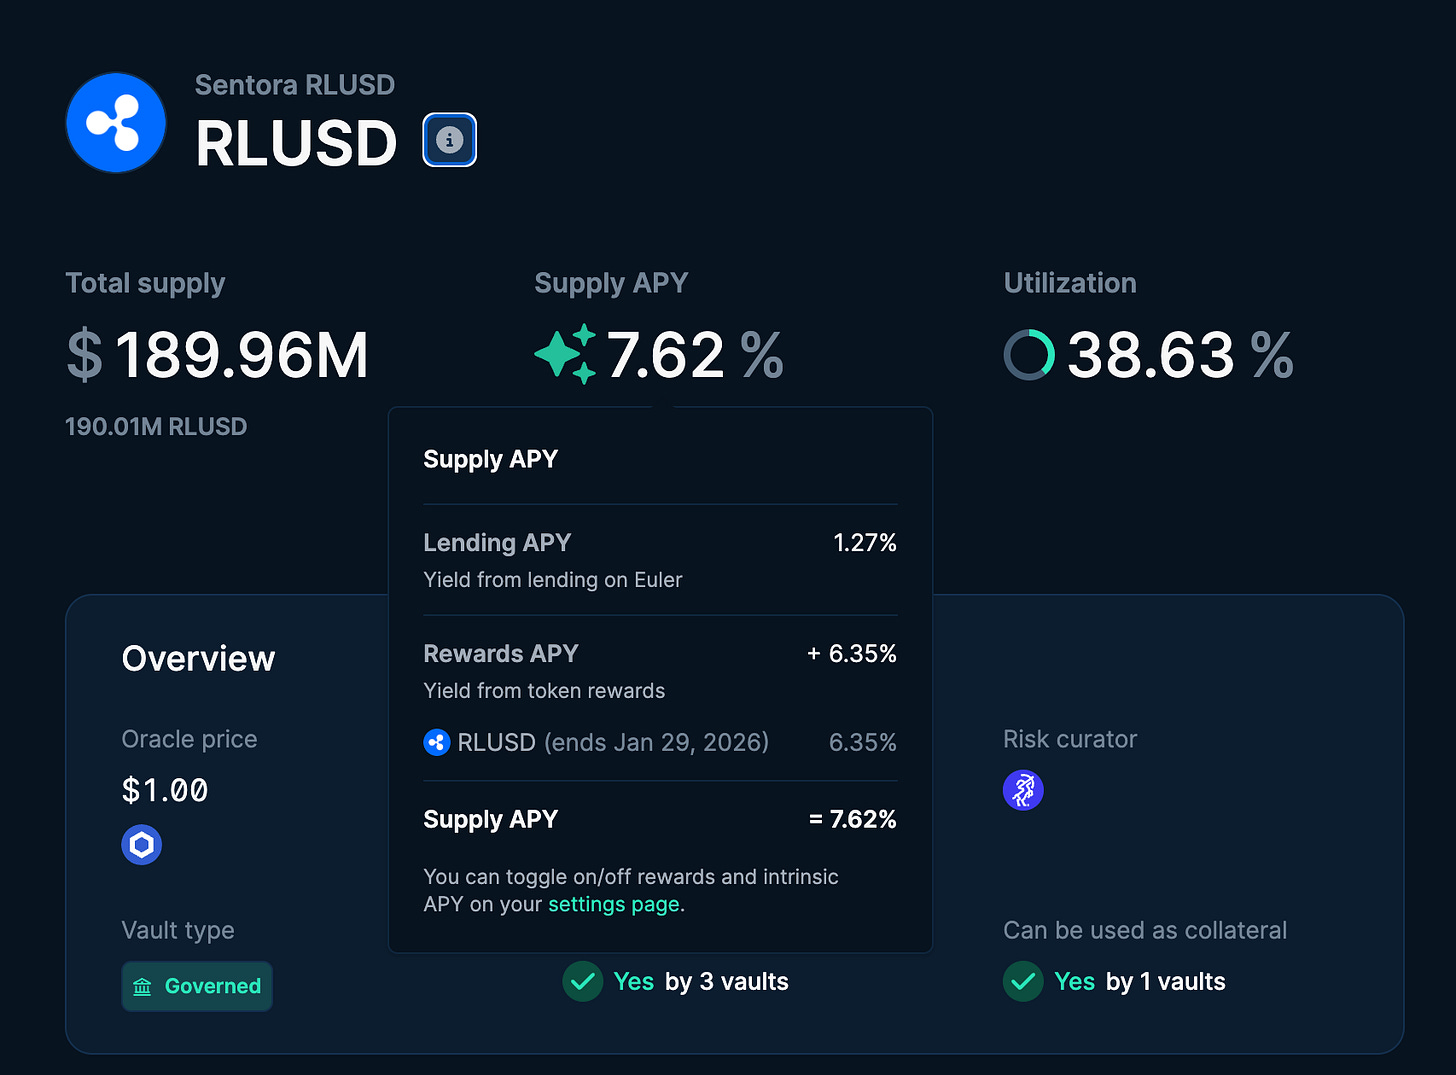The width and height of the screenshot is (1456, 1075).
Task: Click the utilization ring indicator
Action: pos(1029,355)
